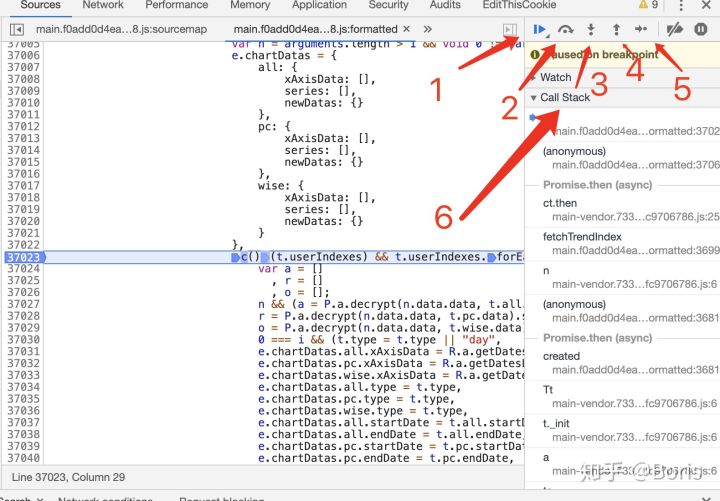Step out of current function
The height and width of the screenshot is (501, 720).
616,29
